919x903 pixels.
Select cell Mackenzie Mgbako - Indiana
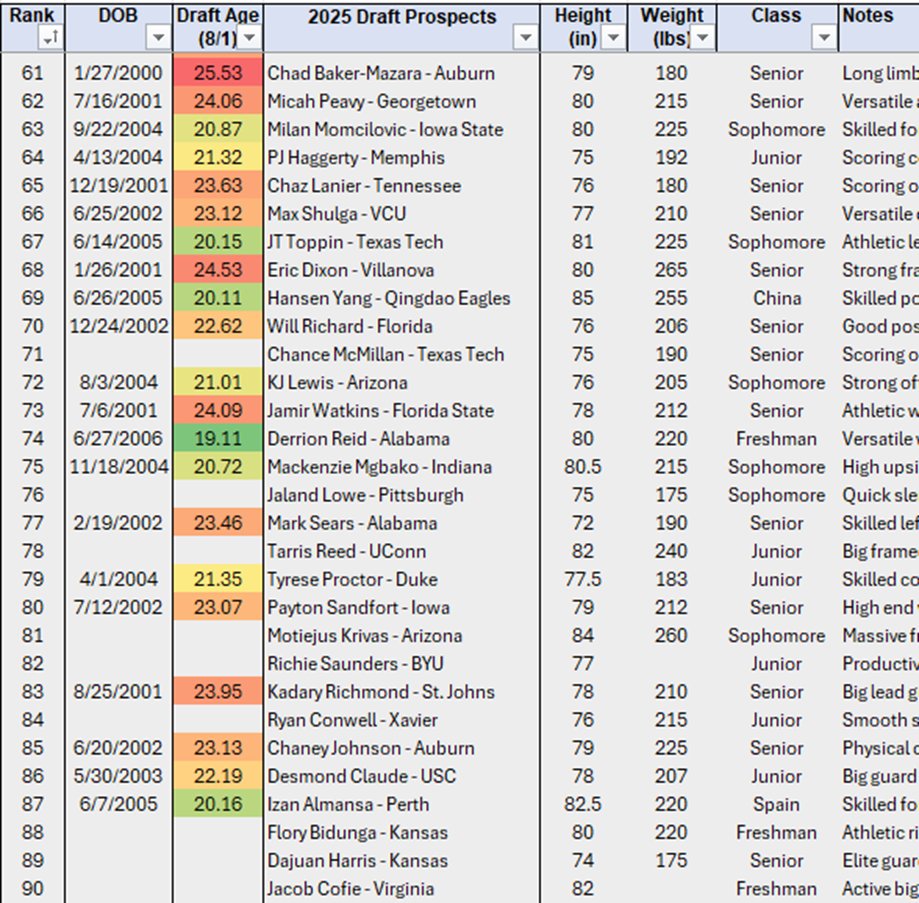[x=401, y=467]
